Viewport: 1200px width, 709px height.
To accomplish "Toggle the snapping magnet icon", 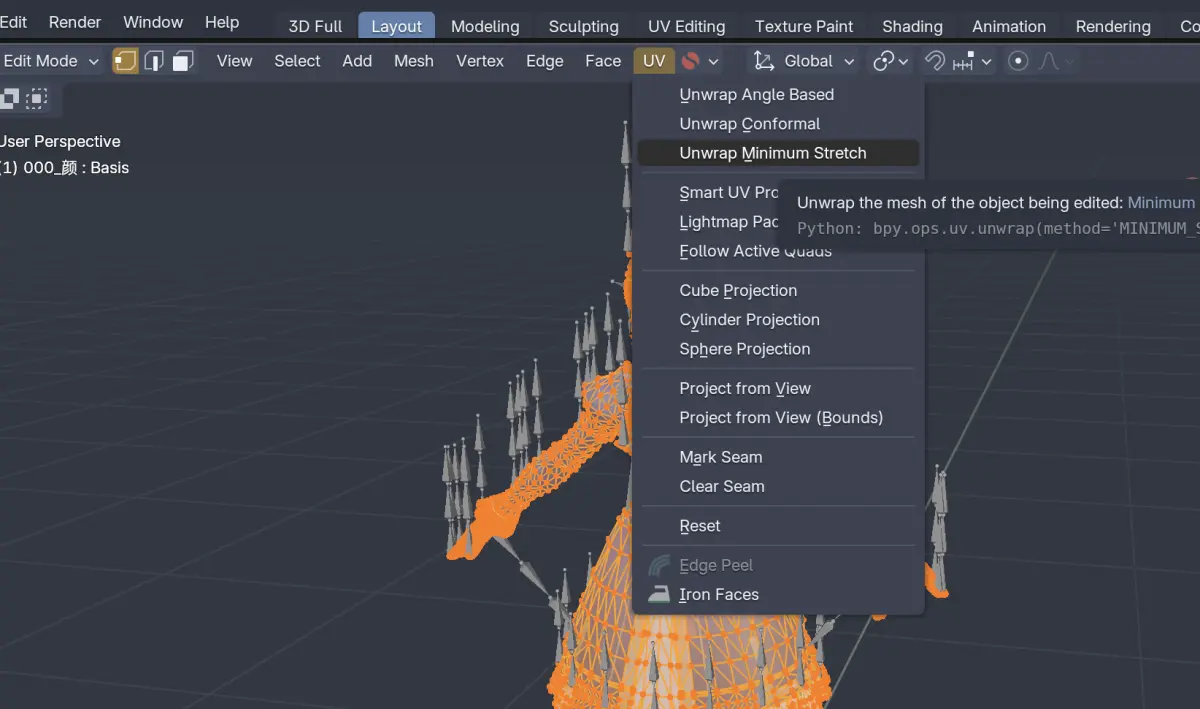I will pos(935,61).
